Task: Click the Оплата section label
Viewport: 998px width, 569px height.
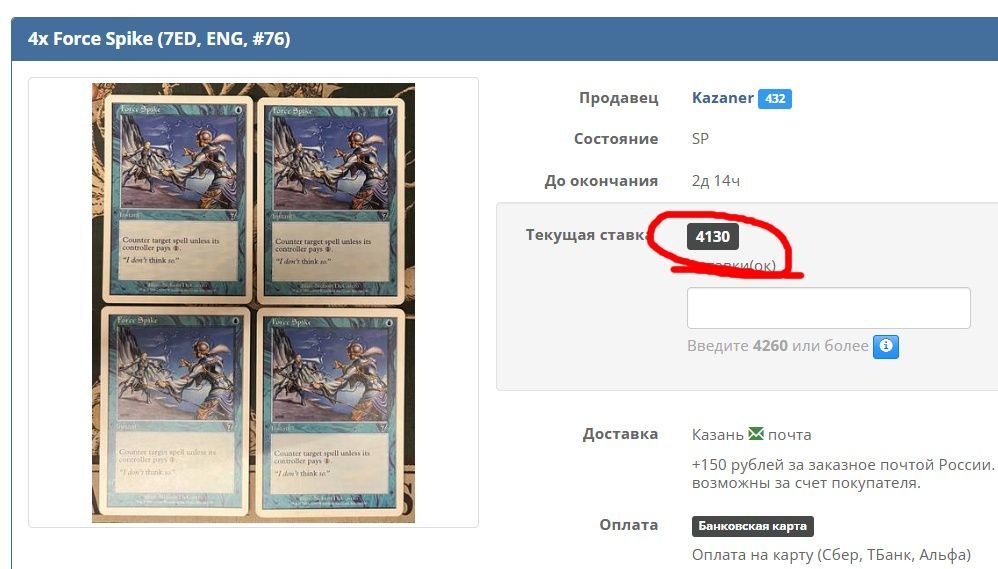Action: (x=628, y=524)
